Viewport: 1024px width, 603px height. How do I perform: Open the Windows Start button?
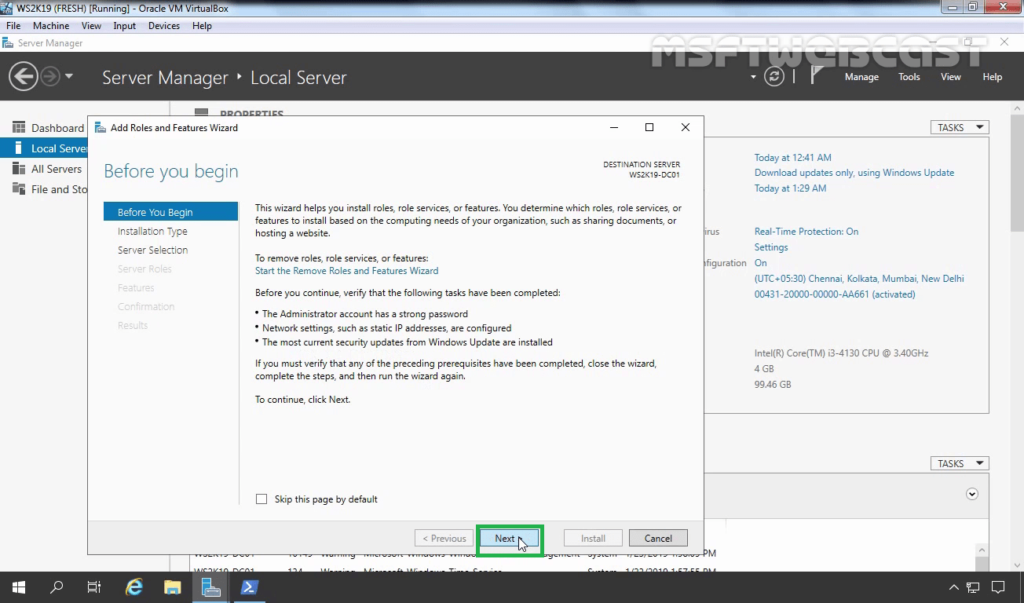tap(18, 587)
